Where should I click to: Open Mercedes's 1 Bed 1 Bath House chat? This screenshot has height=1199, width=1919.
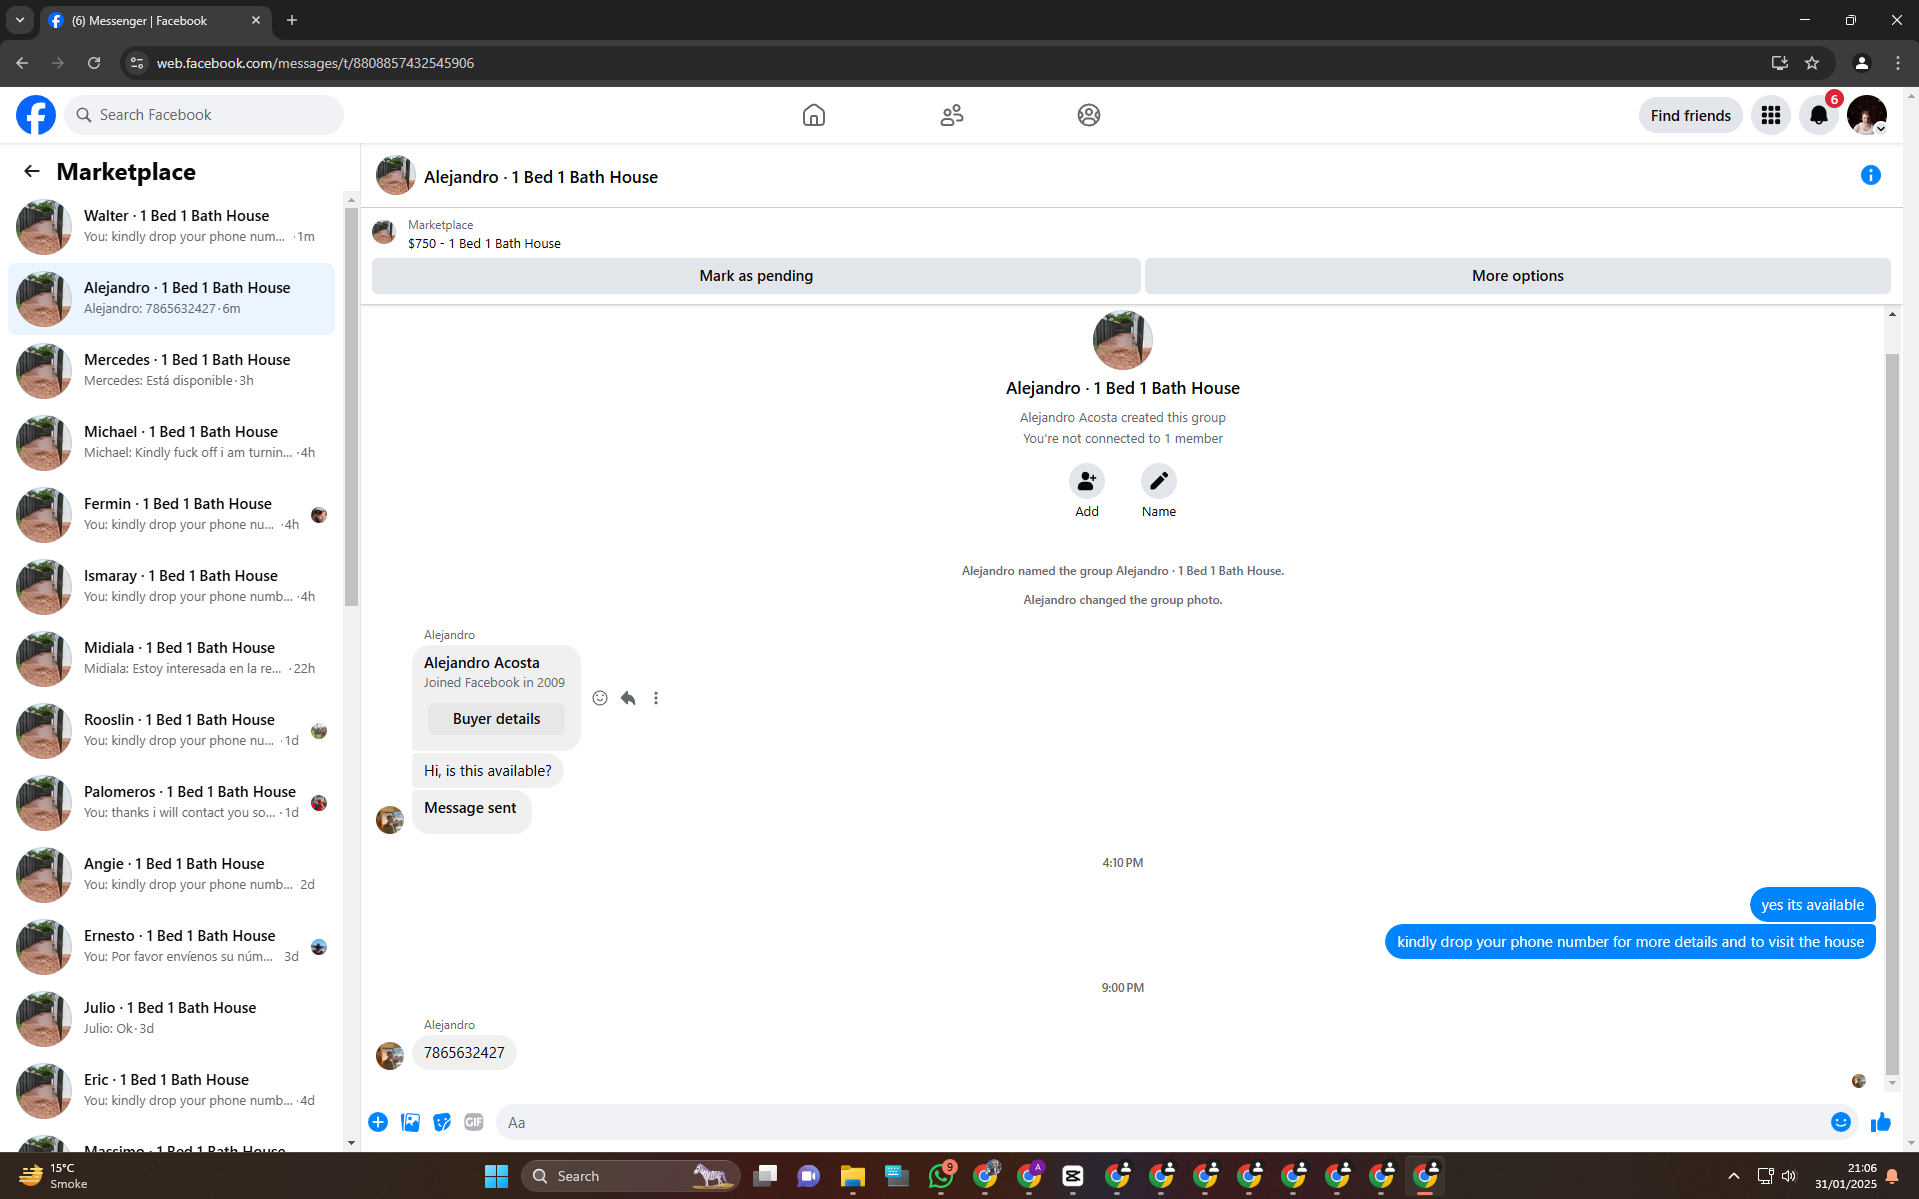pos(171,371)
